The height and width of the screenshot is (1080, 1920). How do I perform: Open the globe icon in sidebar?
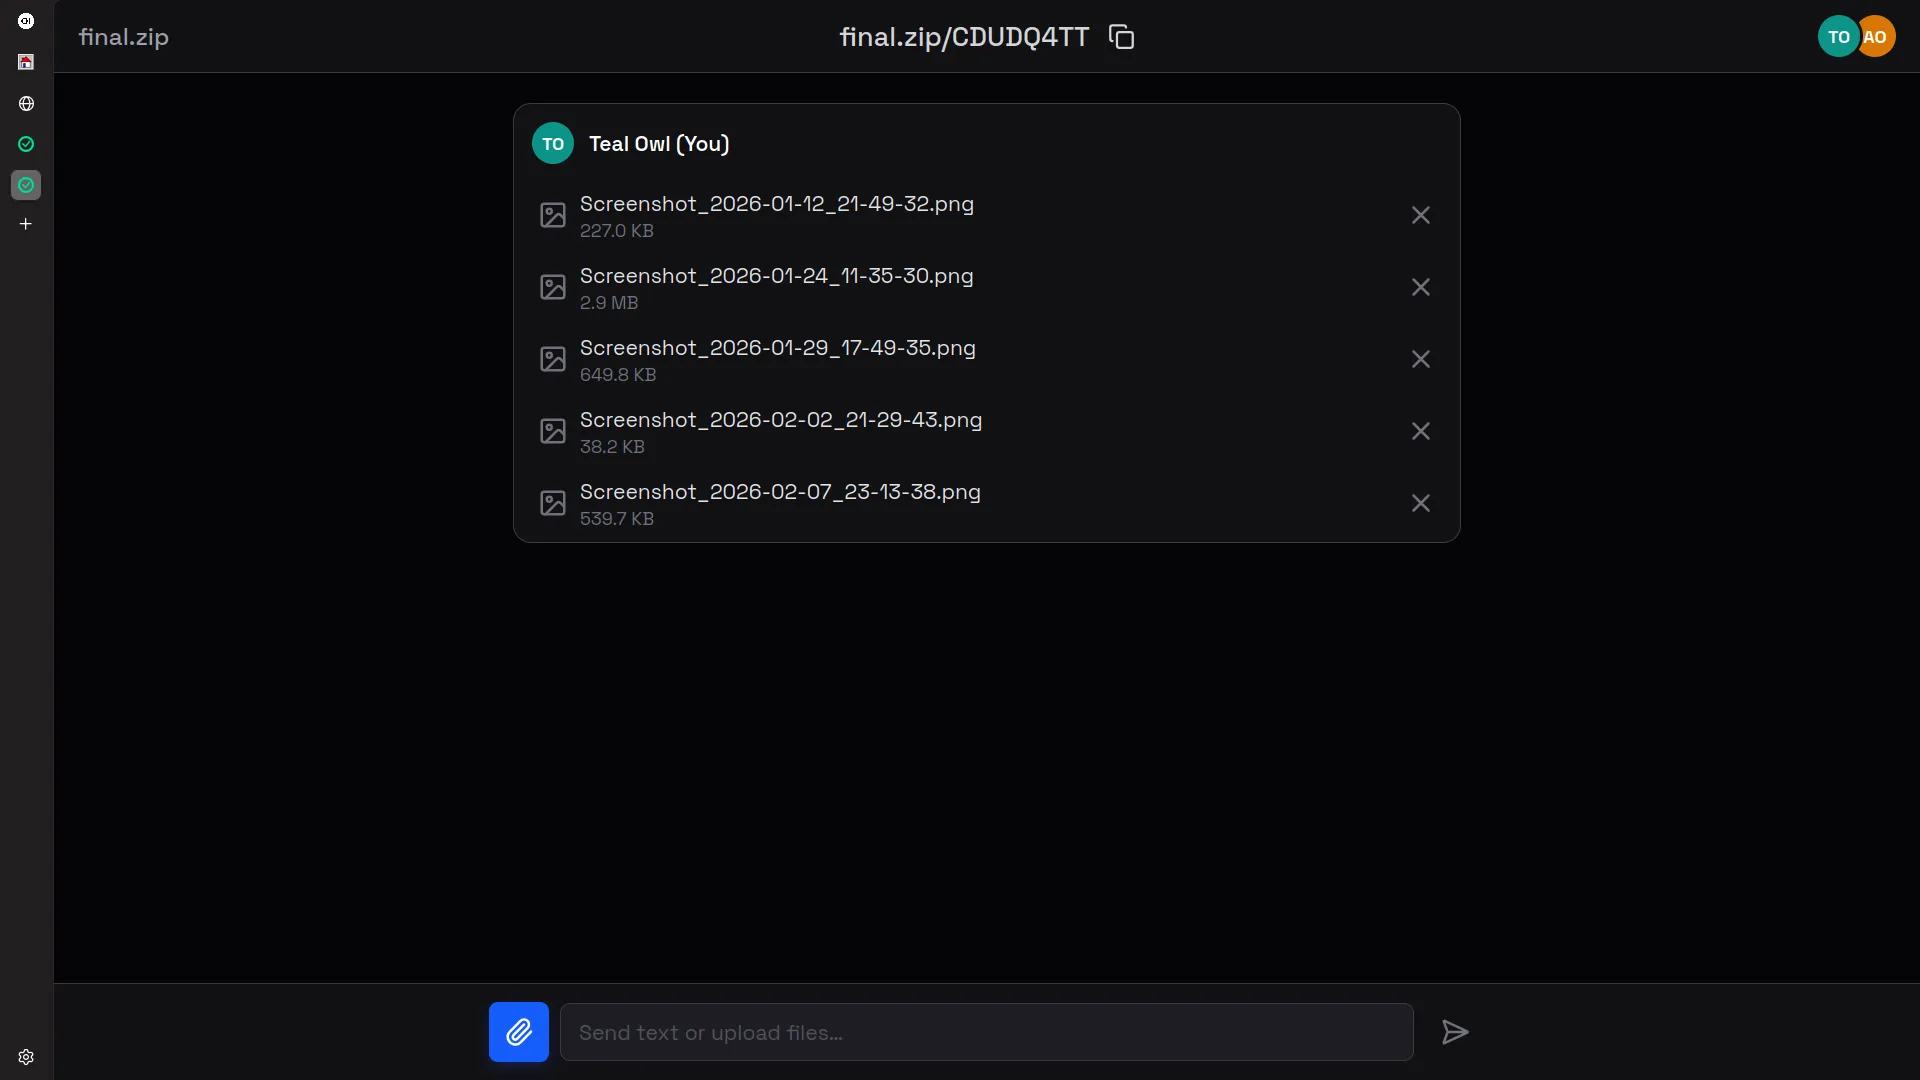click(26, 104)
